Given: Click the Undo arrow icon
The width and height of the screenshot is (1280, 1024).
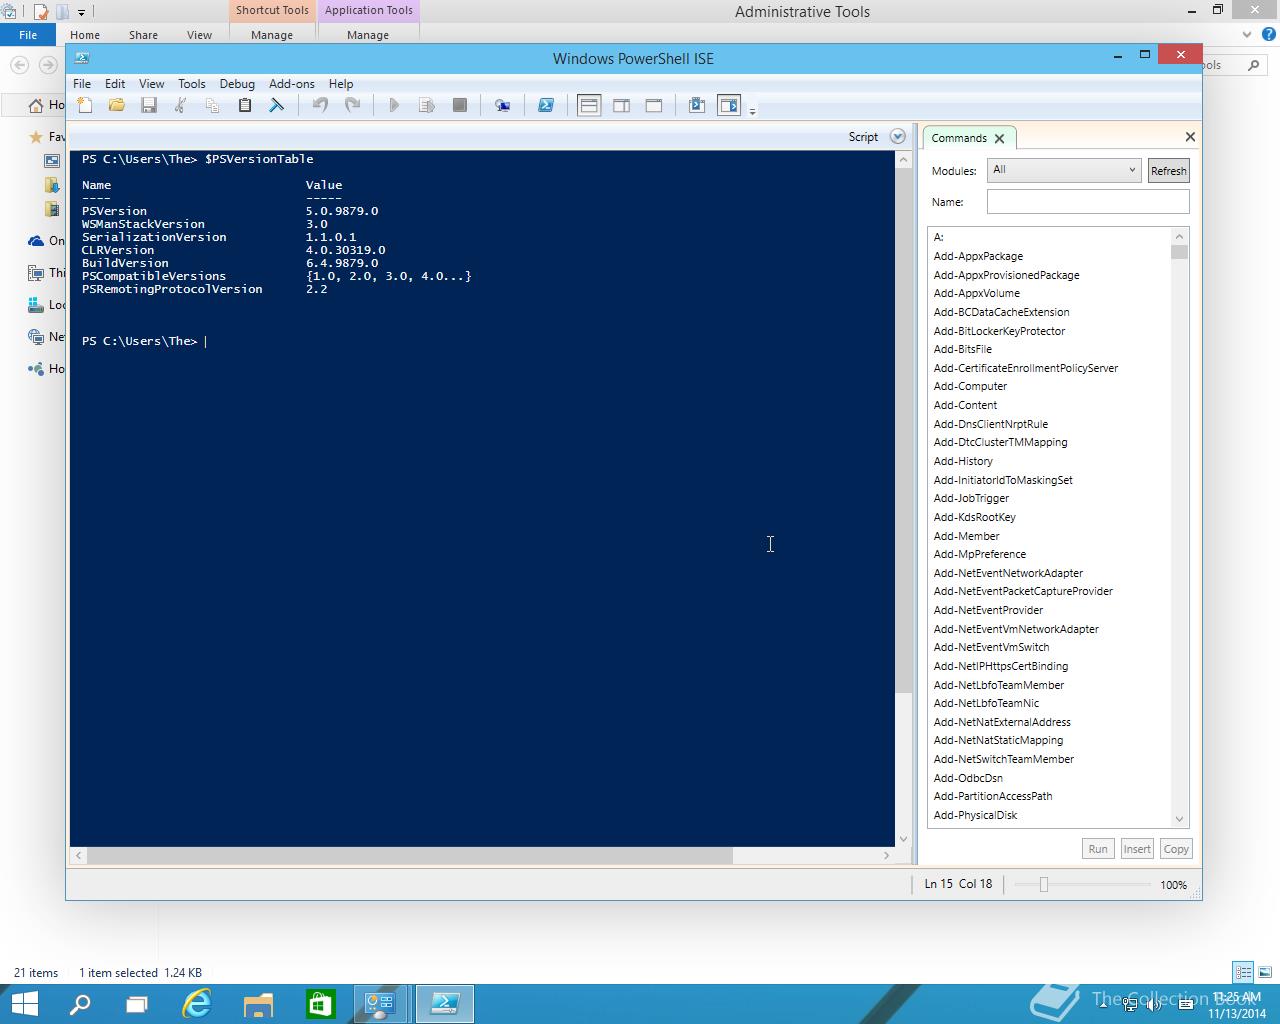Looking at the screenshot, I should pos(320,105).
